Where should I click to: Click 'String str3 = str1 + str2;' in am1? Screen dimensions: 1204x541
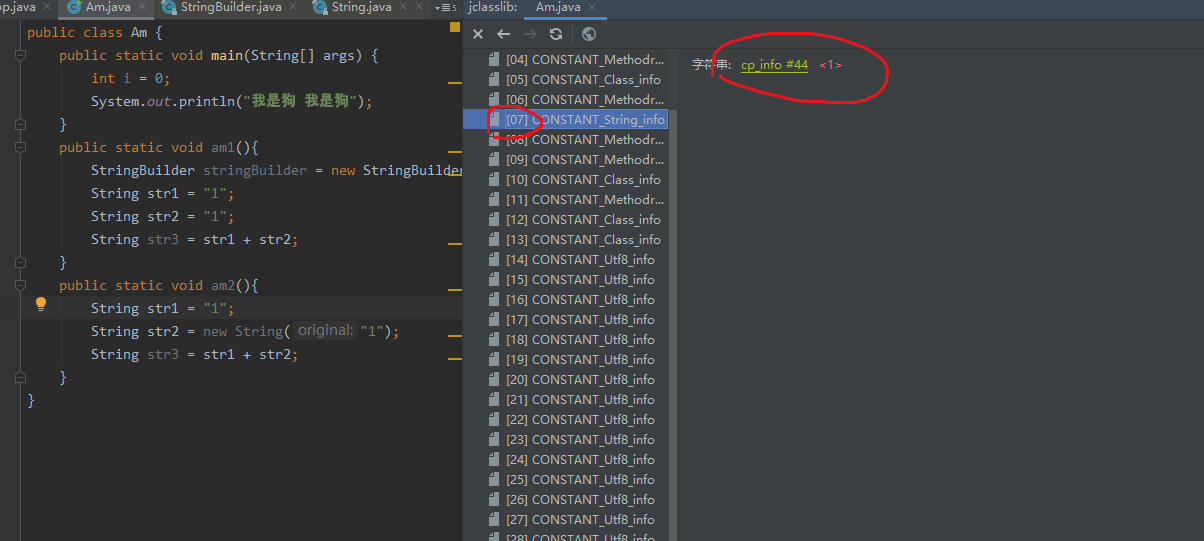point(195,239)
